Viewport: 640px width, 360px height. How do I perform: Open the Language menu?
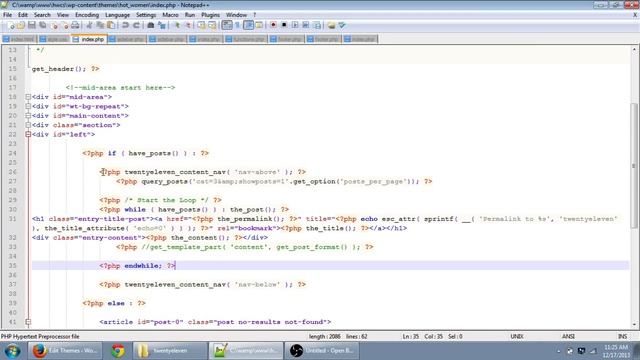pyautogui.click(x=117, y=15)
